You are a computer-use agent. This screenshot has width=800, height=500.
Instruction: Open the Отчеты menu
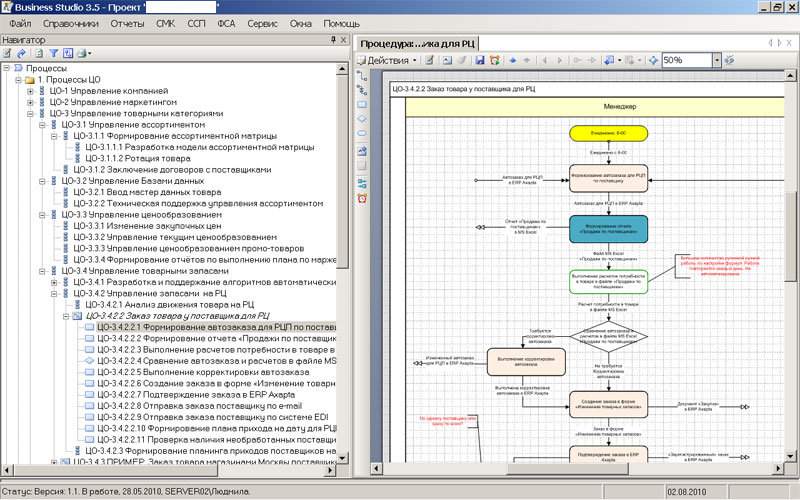(x=127, y=22)
